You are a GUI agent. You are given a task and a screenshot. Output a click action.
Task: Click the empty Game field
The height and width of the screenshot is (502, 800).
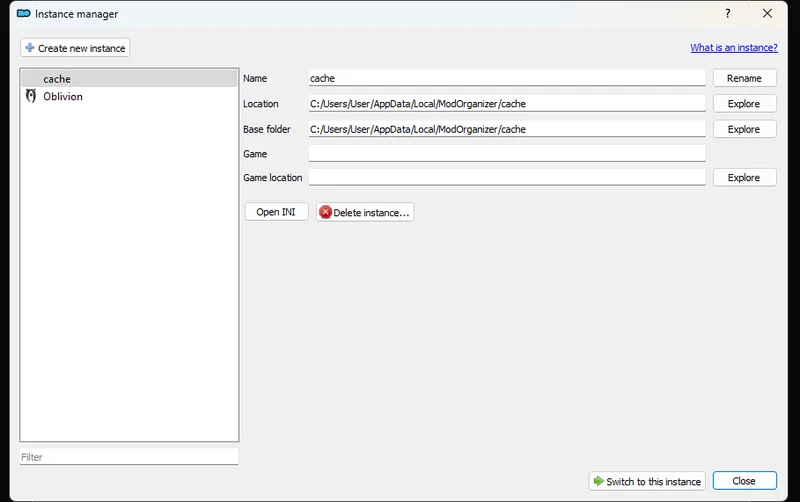507,154
